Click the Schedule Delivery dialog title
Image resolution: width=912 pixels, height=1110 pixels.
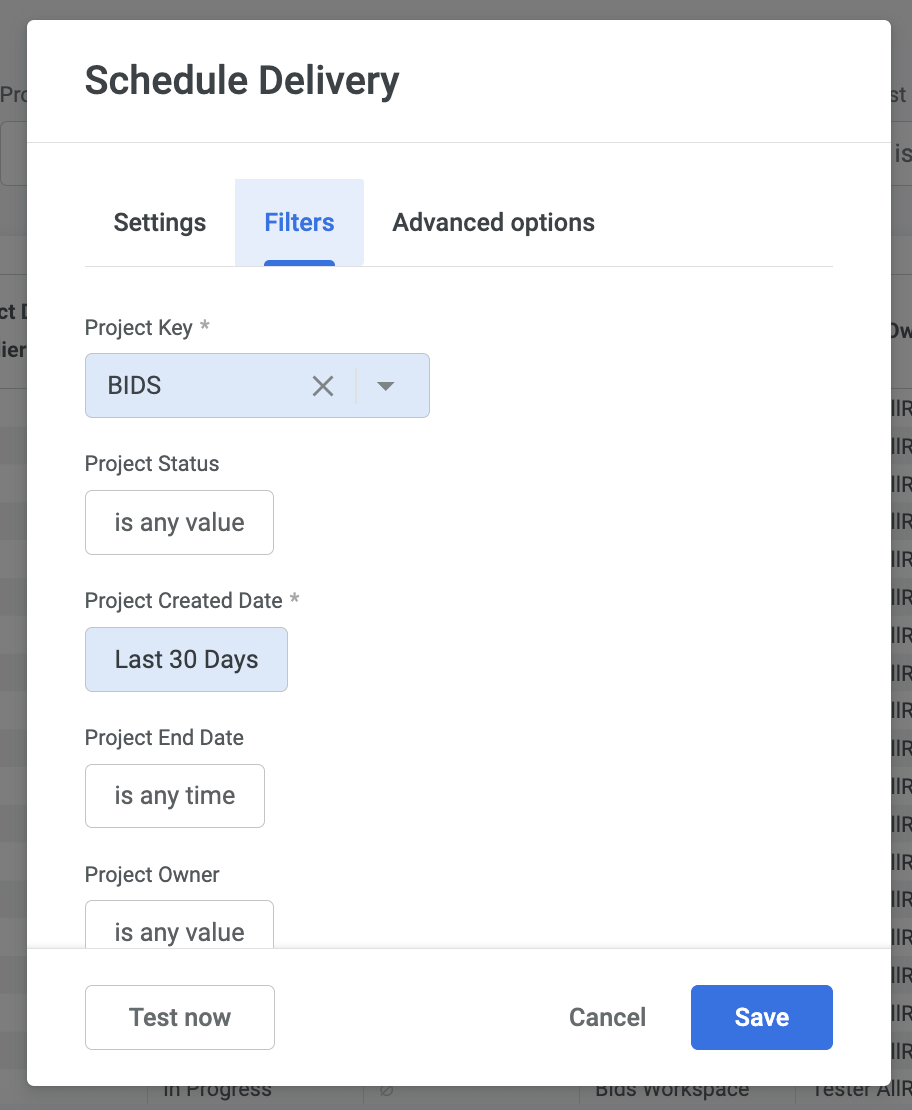click(242, 80)
